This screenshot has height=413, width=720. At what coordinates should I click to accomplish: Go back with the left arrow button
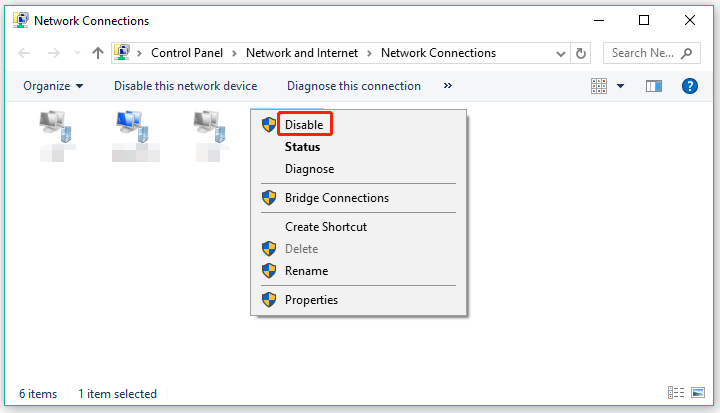[24, 53]
